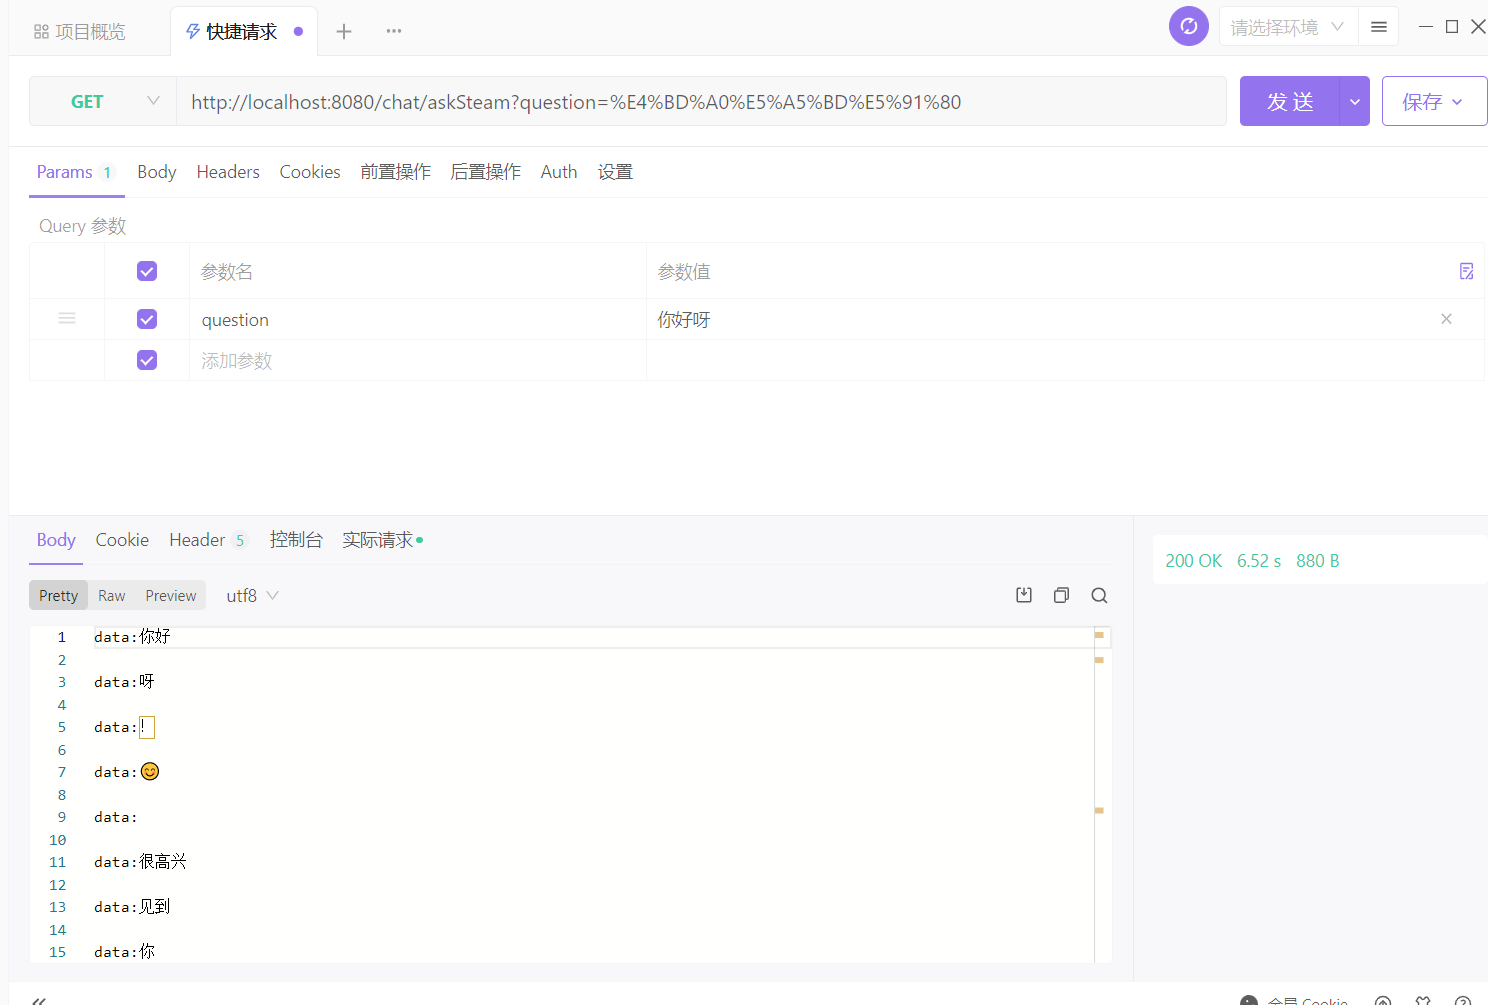Click the purple sync refresh icon

point(1188,26)
